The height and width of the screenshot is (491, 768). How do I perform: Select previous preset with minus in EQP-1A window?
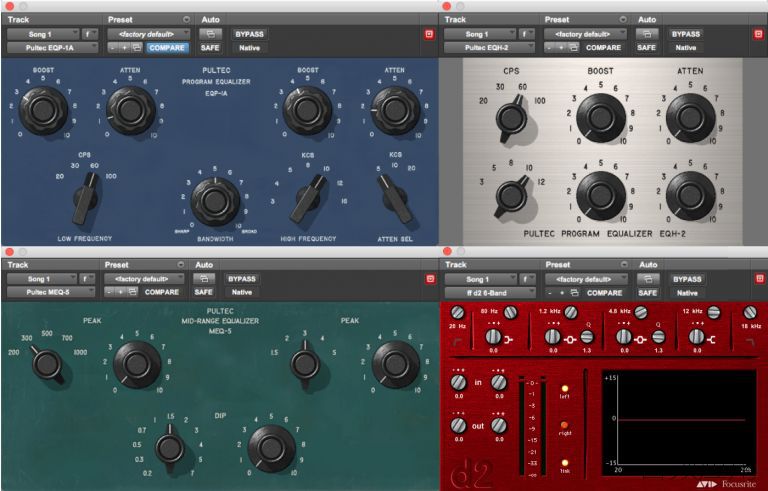(x=113, y=48)
